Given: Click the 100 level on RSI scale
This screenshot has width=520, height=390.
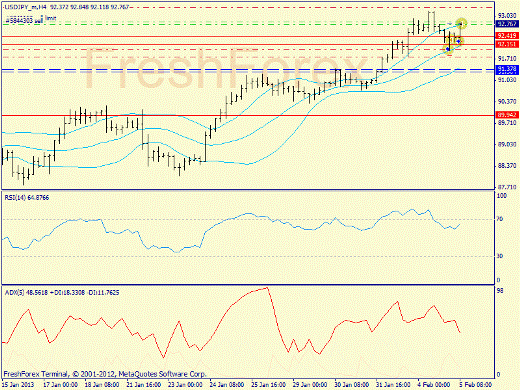Looking at the screenshot, I should pos(502,196).
